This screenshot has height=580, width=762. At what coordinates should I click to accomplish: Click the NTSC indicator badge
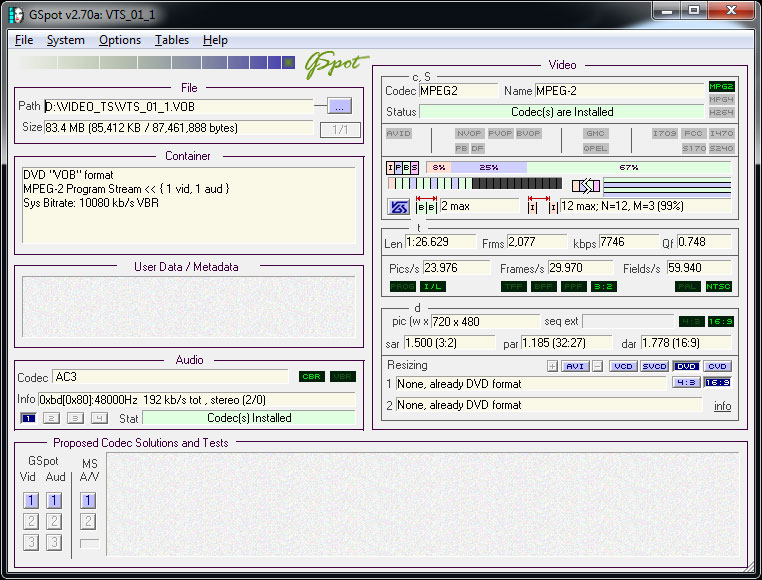click(718, 286)
